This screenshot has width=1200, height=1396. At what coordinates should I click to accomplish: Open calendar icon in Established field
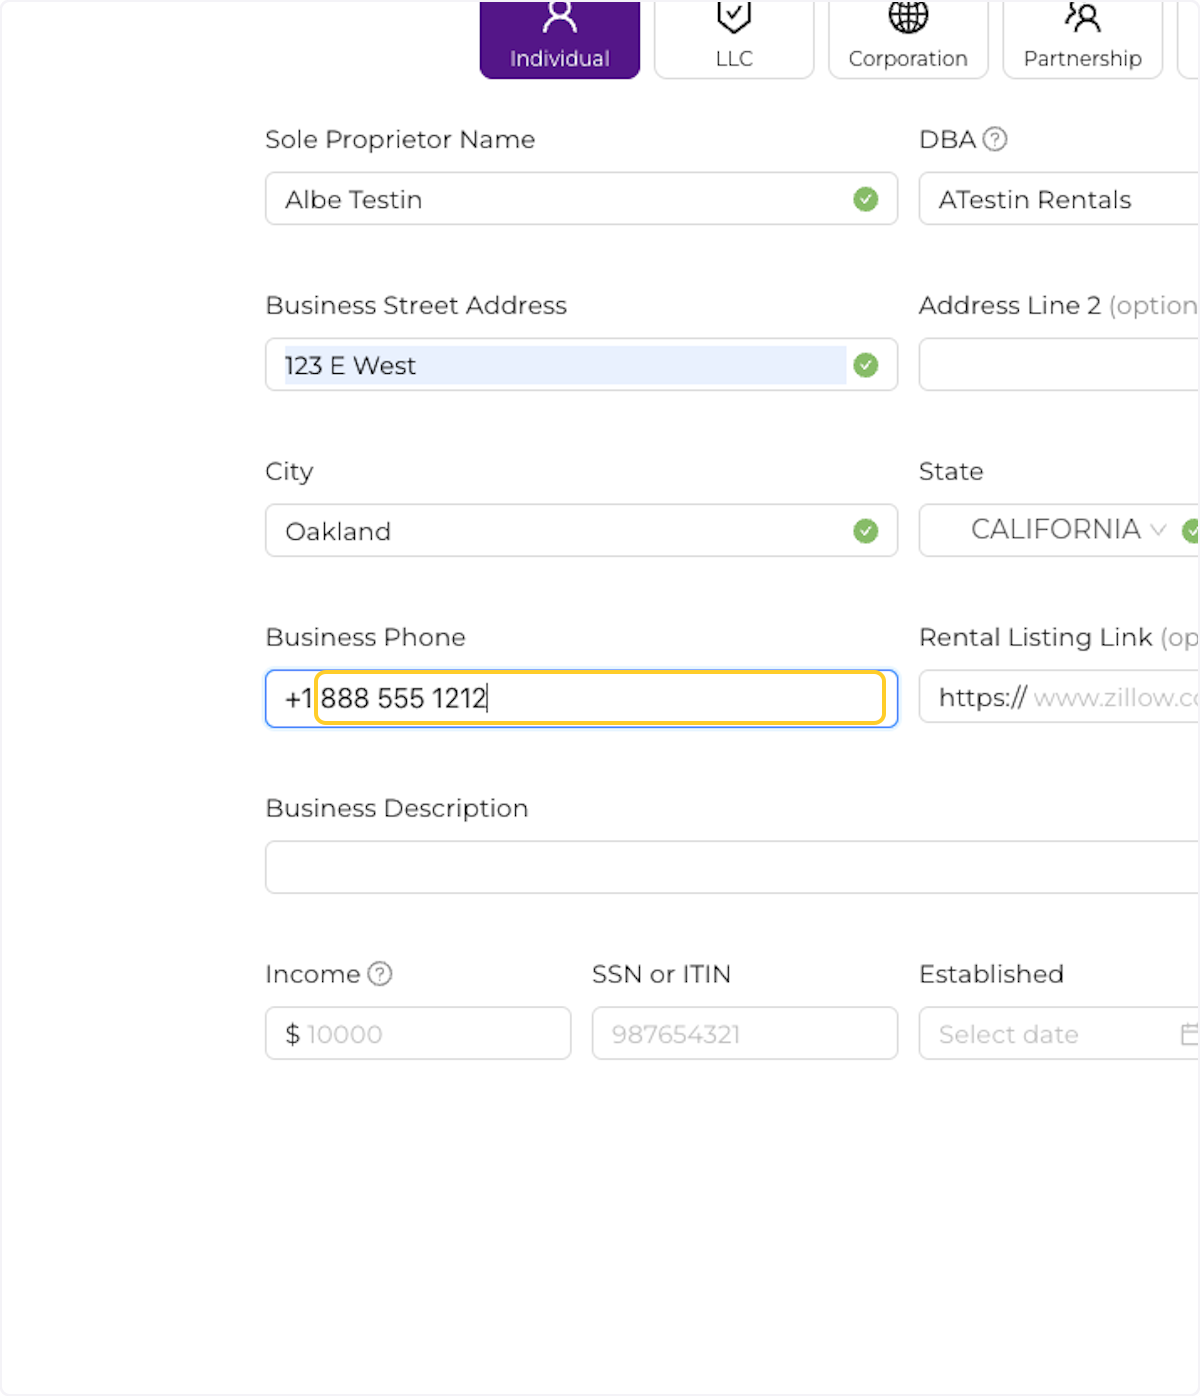click(1188, 1033)
